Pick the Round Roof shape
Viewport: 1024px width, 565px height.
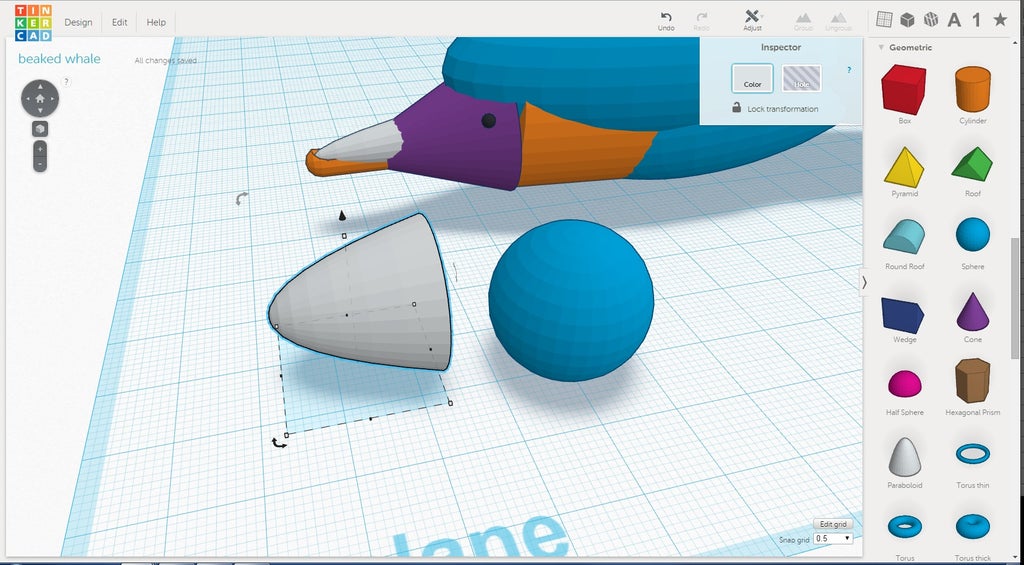tap(904, 236)
